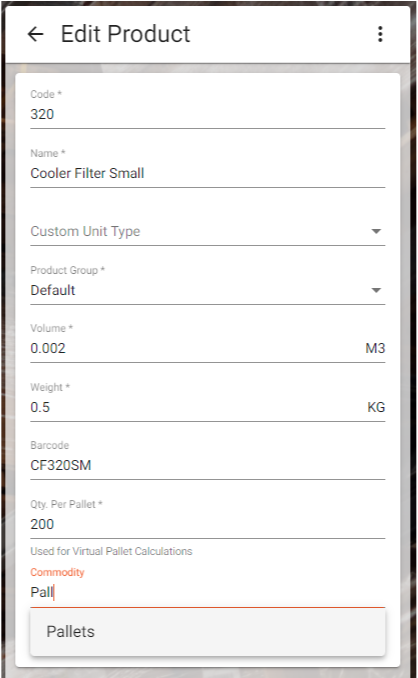
Task: Click the orange Commodity field label
Action: coord(57,572)
